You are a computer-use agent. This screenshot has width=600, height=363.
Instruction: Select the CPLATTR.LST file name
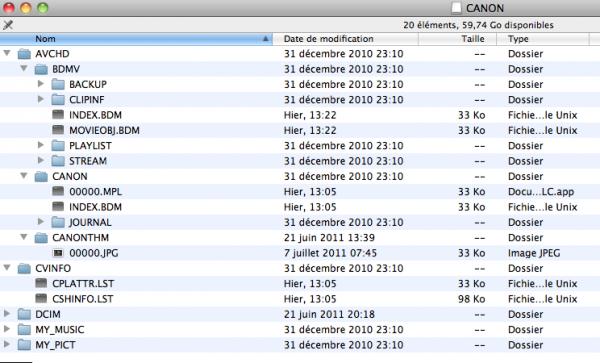click(83, 284)
